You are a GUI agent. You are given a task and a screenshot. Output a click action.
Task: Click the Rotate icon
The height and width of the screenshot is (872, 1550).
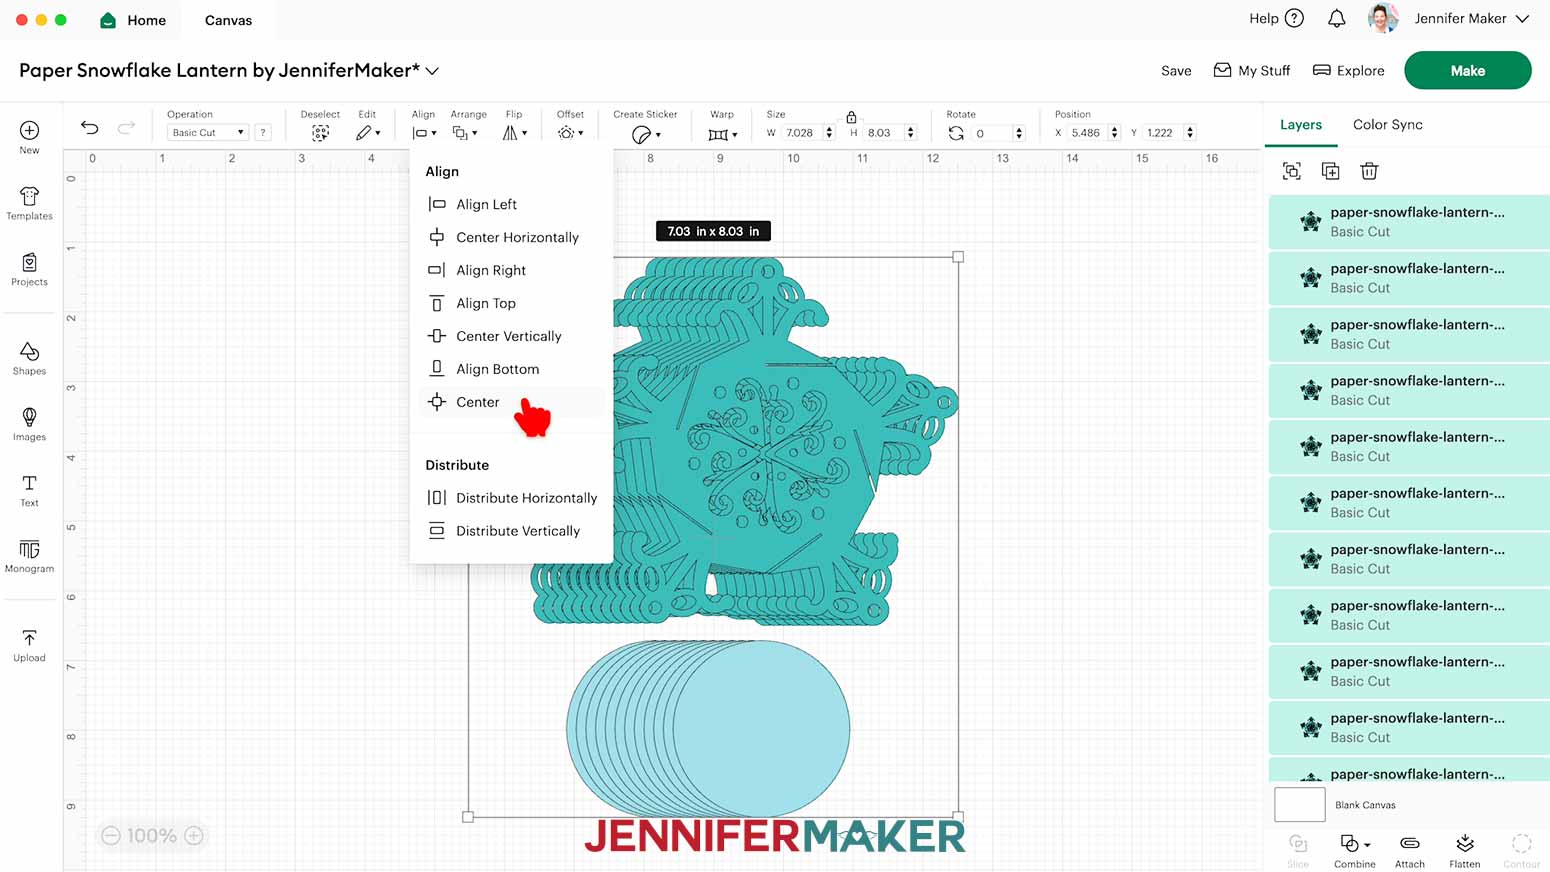tap(956, 133)
